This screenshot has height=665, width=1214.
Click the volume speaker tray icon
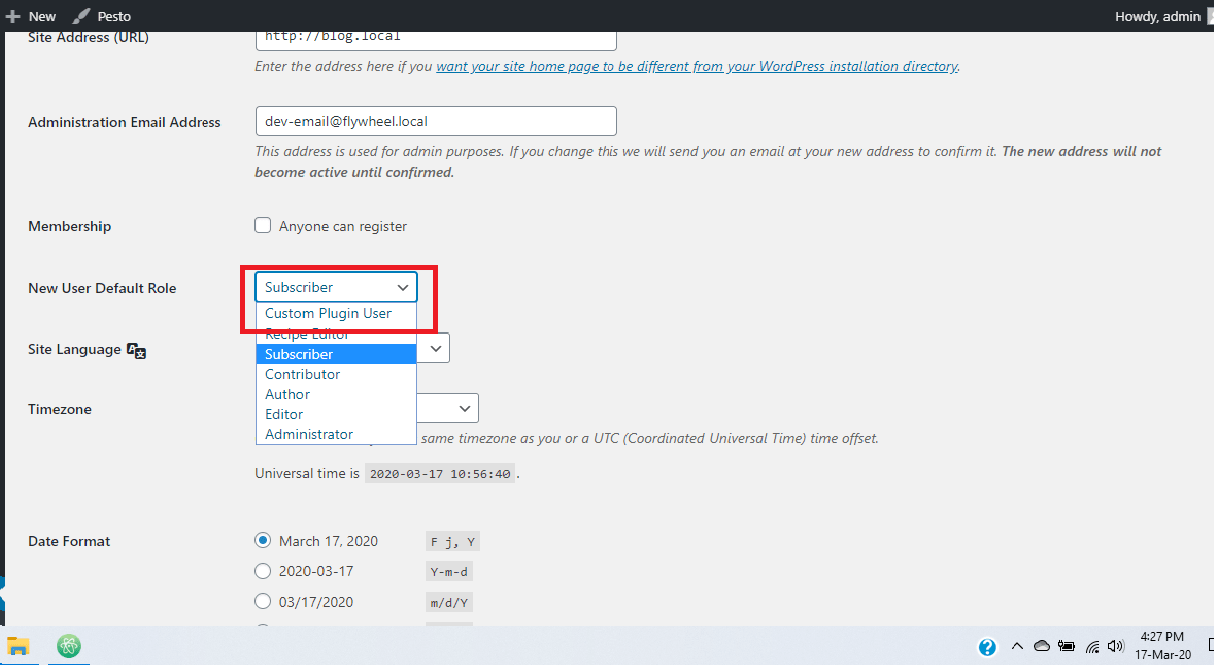[1117, 646]
